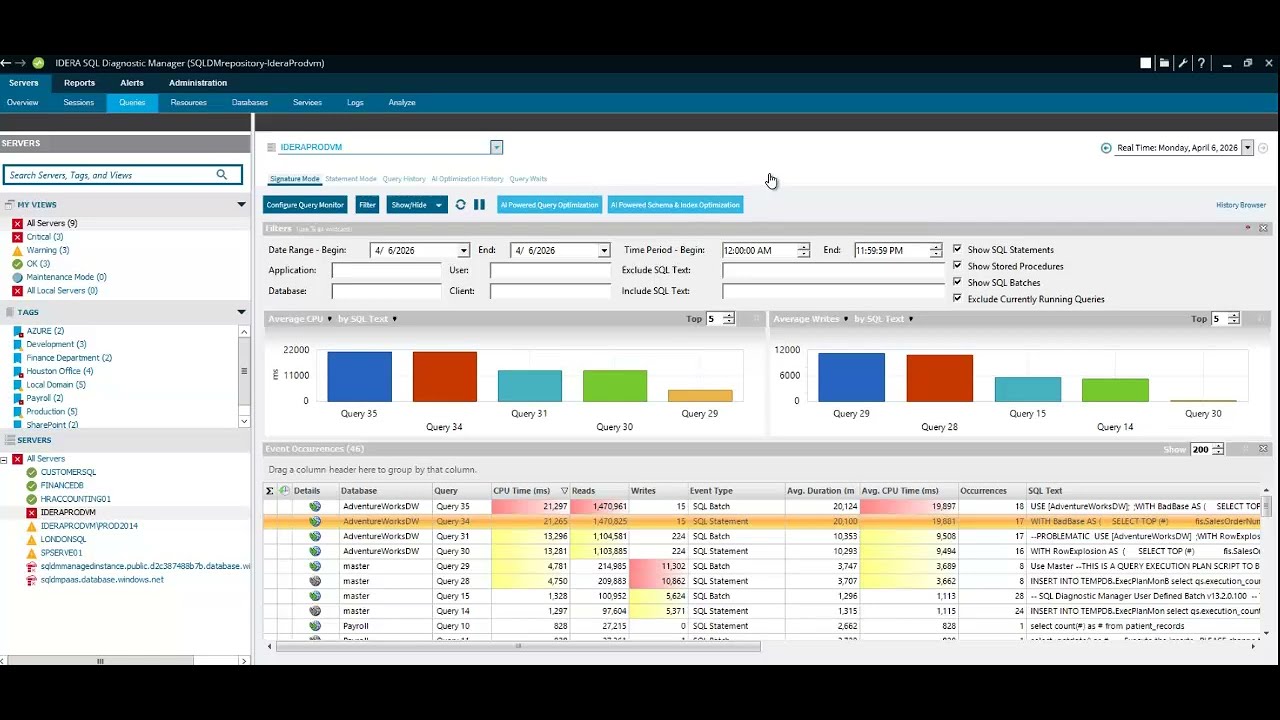
Task: Launch AI Powered Query Optimization
Action: point(549,205)
